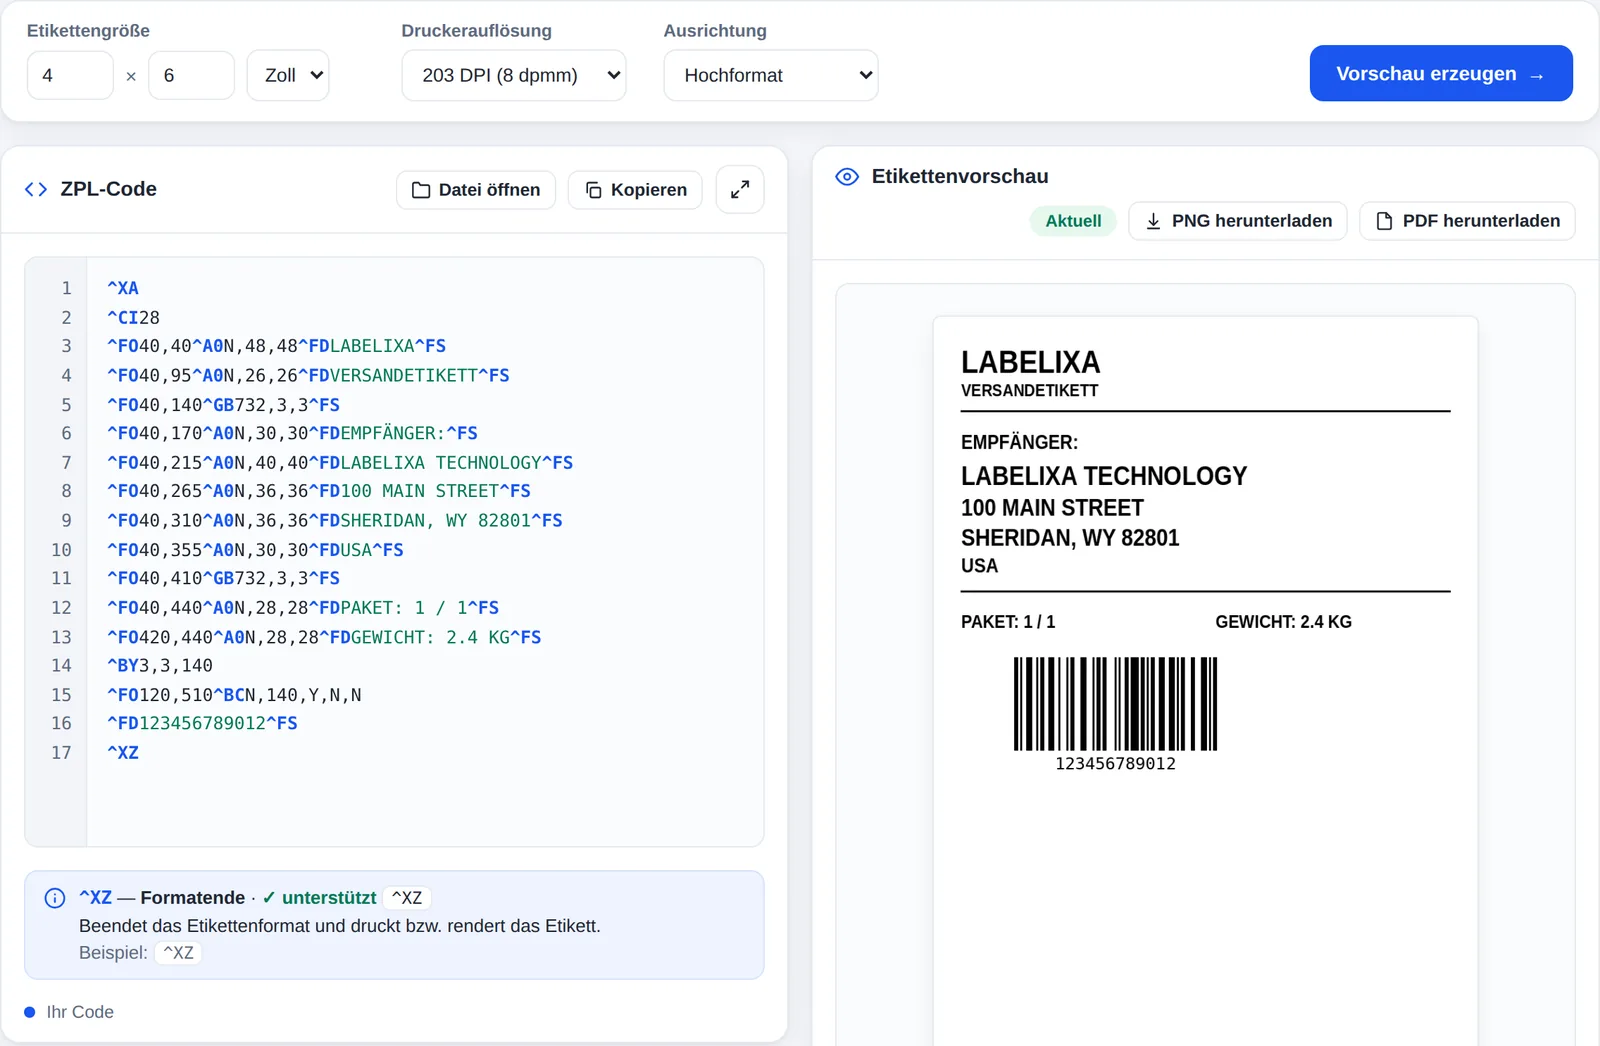Copy ZPL code with Kopieren button
Screen dimensions: 1600x1046
coord(635,190)
